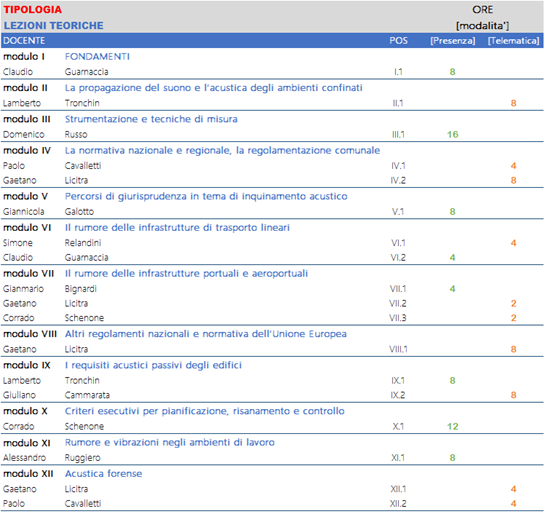Image resolution: width=545 pixels, height=514 pixels.
Task: Open Altri regolamenti nazionali module title
Action: (x=206, y=334)
